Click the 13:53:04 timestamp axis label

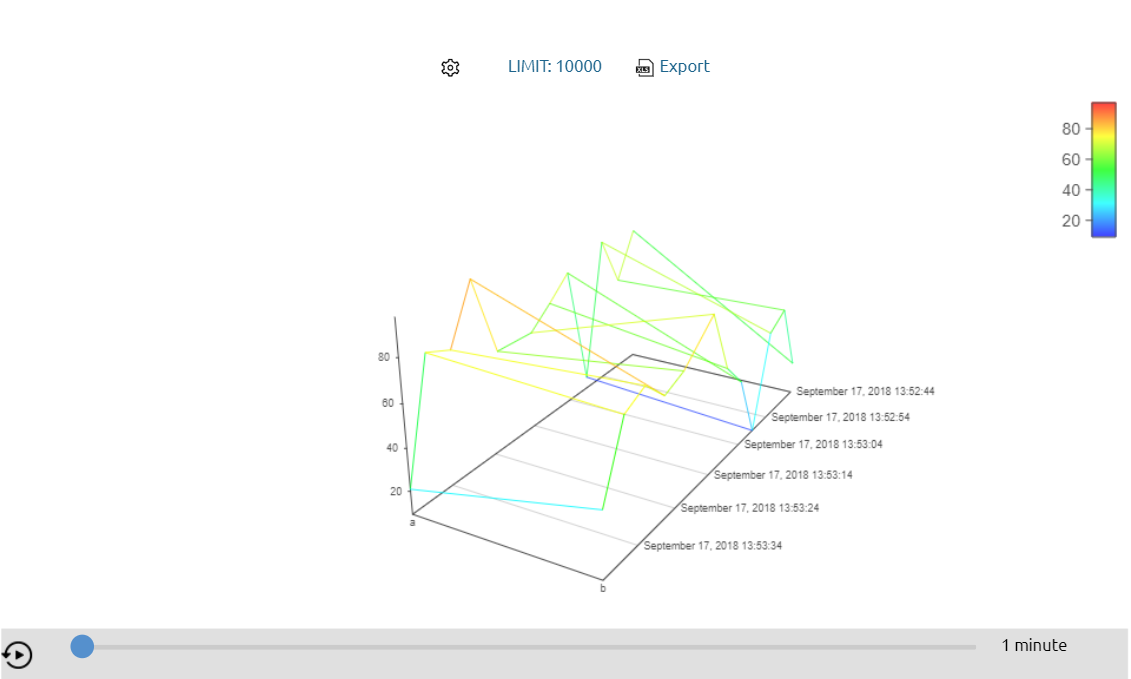(813, 444)
